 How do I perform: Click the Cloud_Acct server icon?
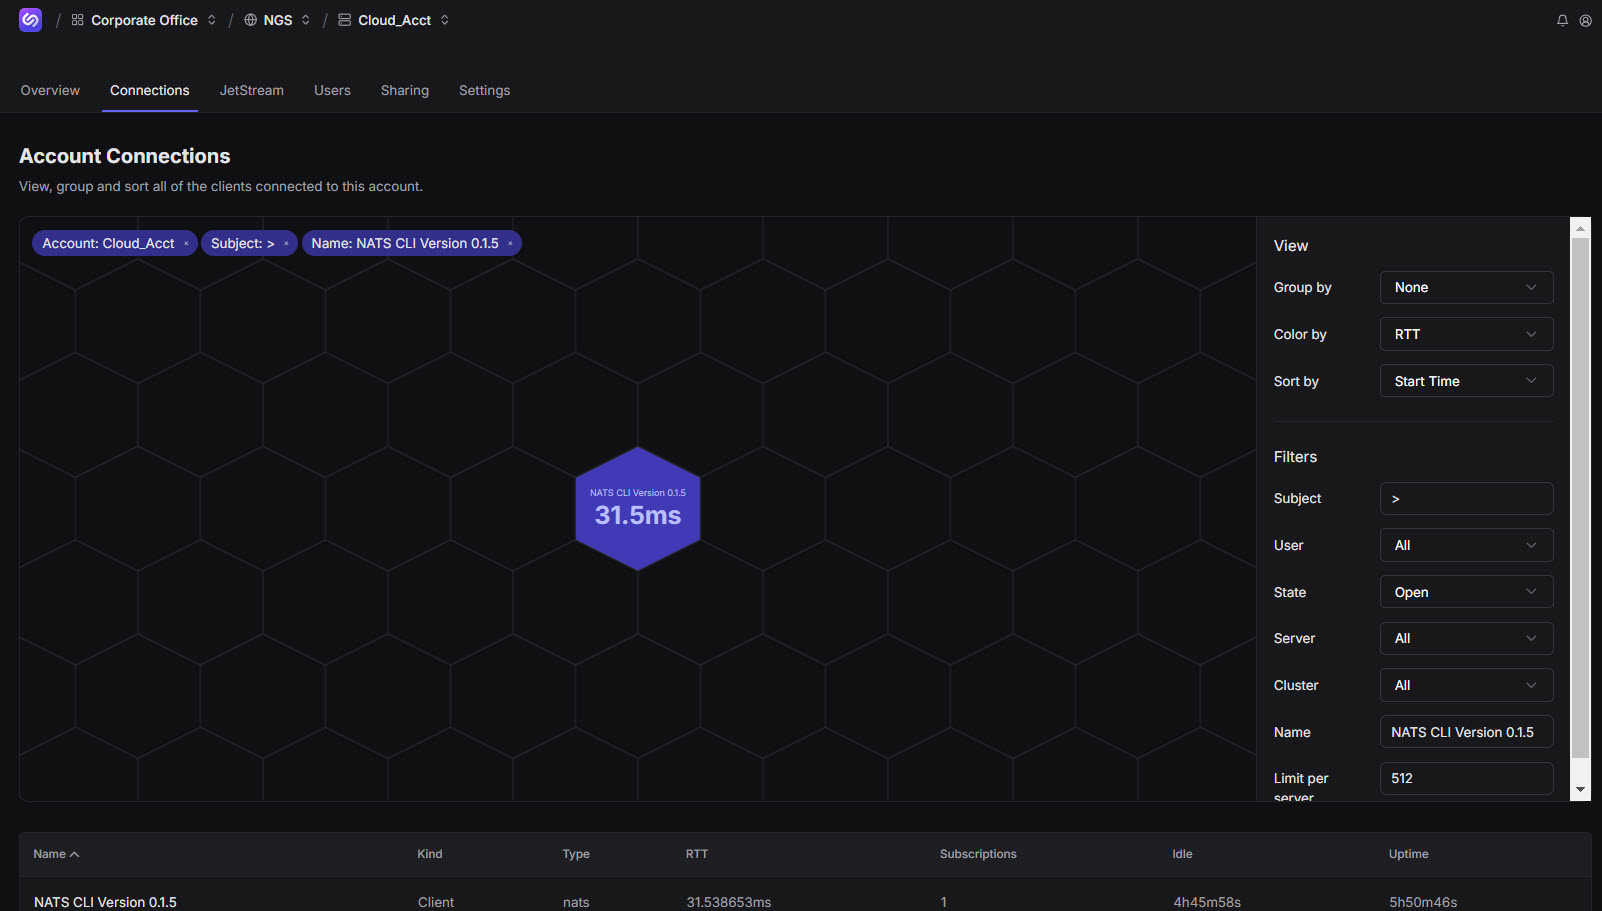[344, 20]
